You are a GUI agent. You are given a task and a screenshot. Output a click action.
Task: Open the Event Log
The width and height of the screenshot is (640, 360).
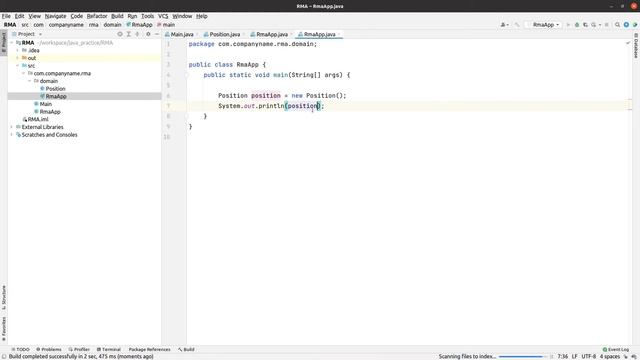click(x=616, y=349)
